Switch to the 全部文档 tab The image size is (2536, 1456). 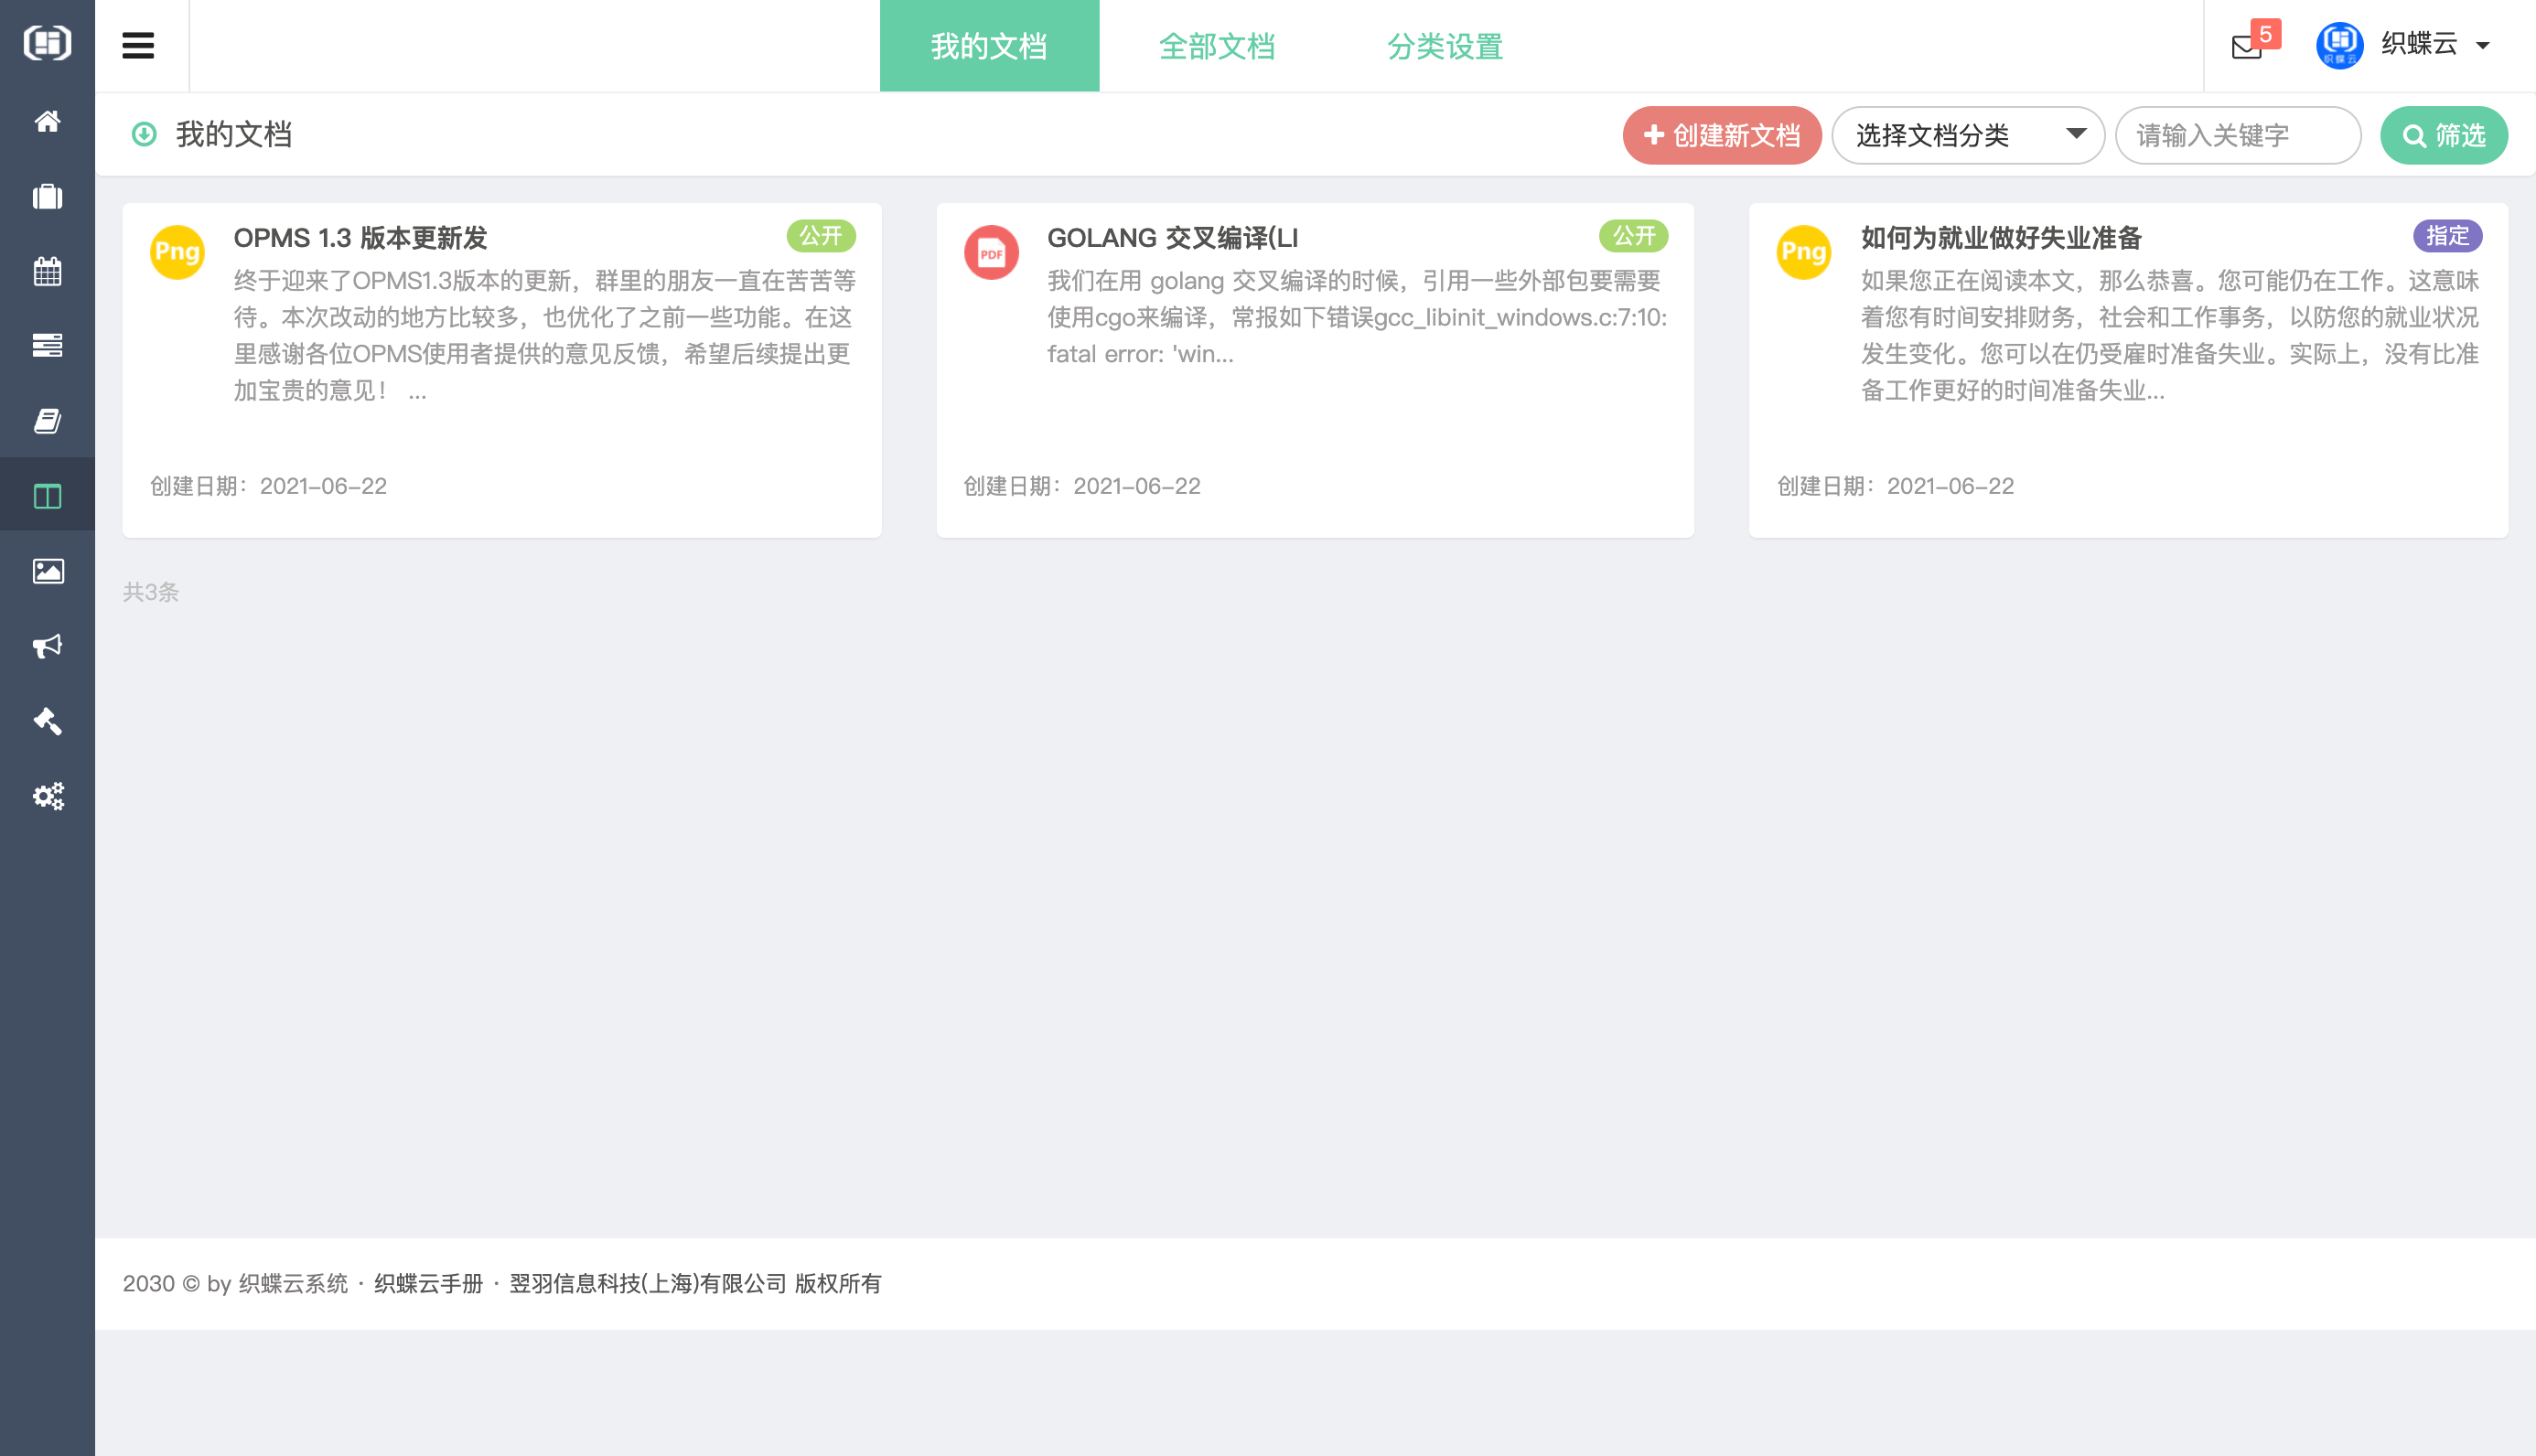(x=1216, y=46)
